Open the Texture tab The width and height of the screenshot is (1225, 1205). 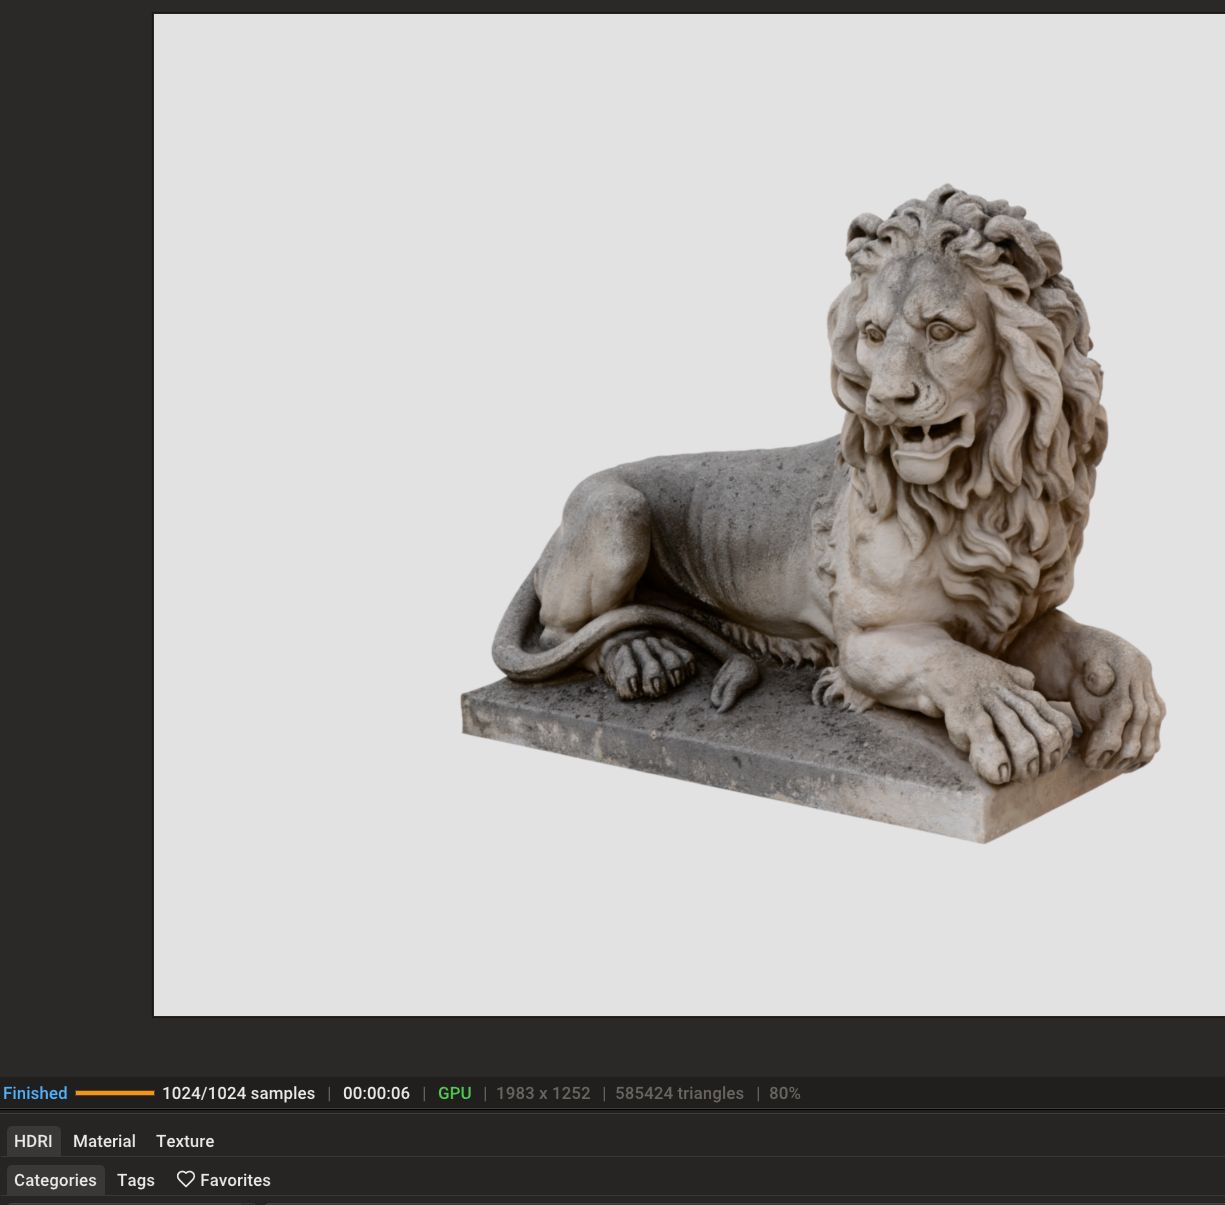pos(185,1141)
